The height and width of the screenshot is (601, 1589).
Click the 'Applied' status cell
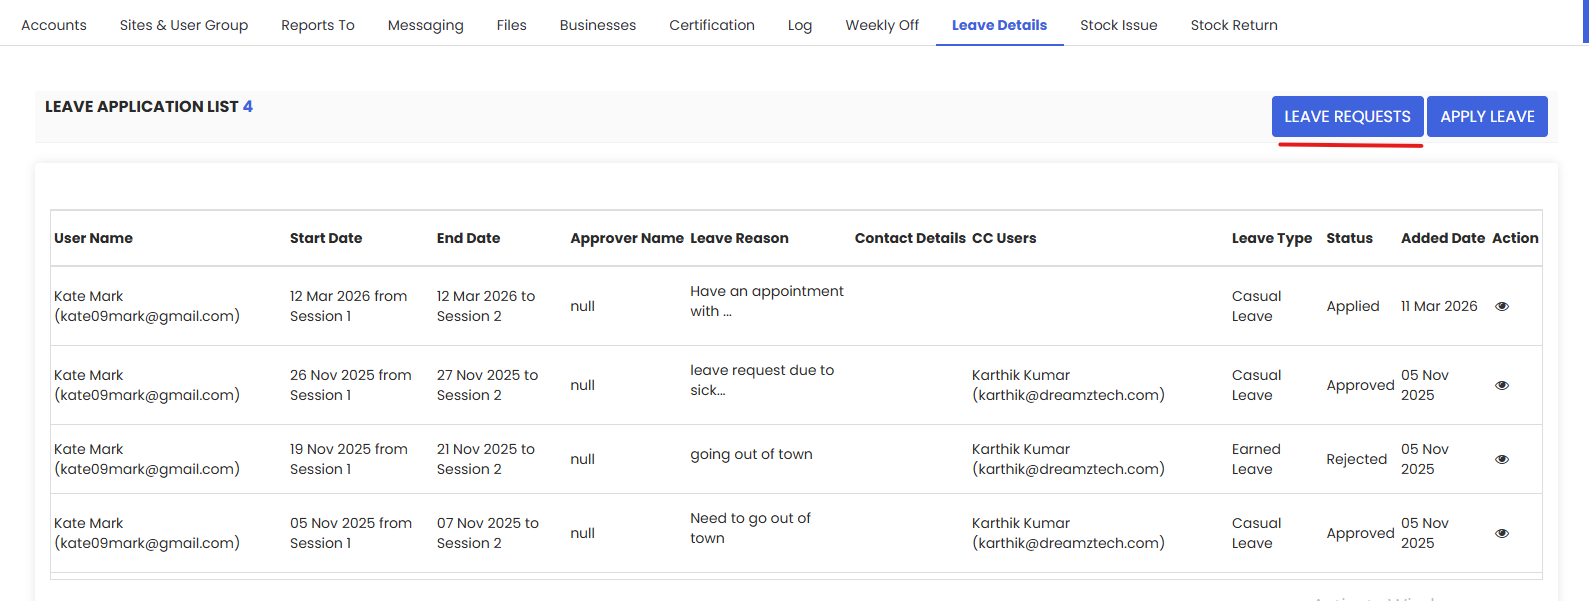(x=1353, y=306)
